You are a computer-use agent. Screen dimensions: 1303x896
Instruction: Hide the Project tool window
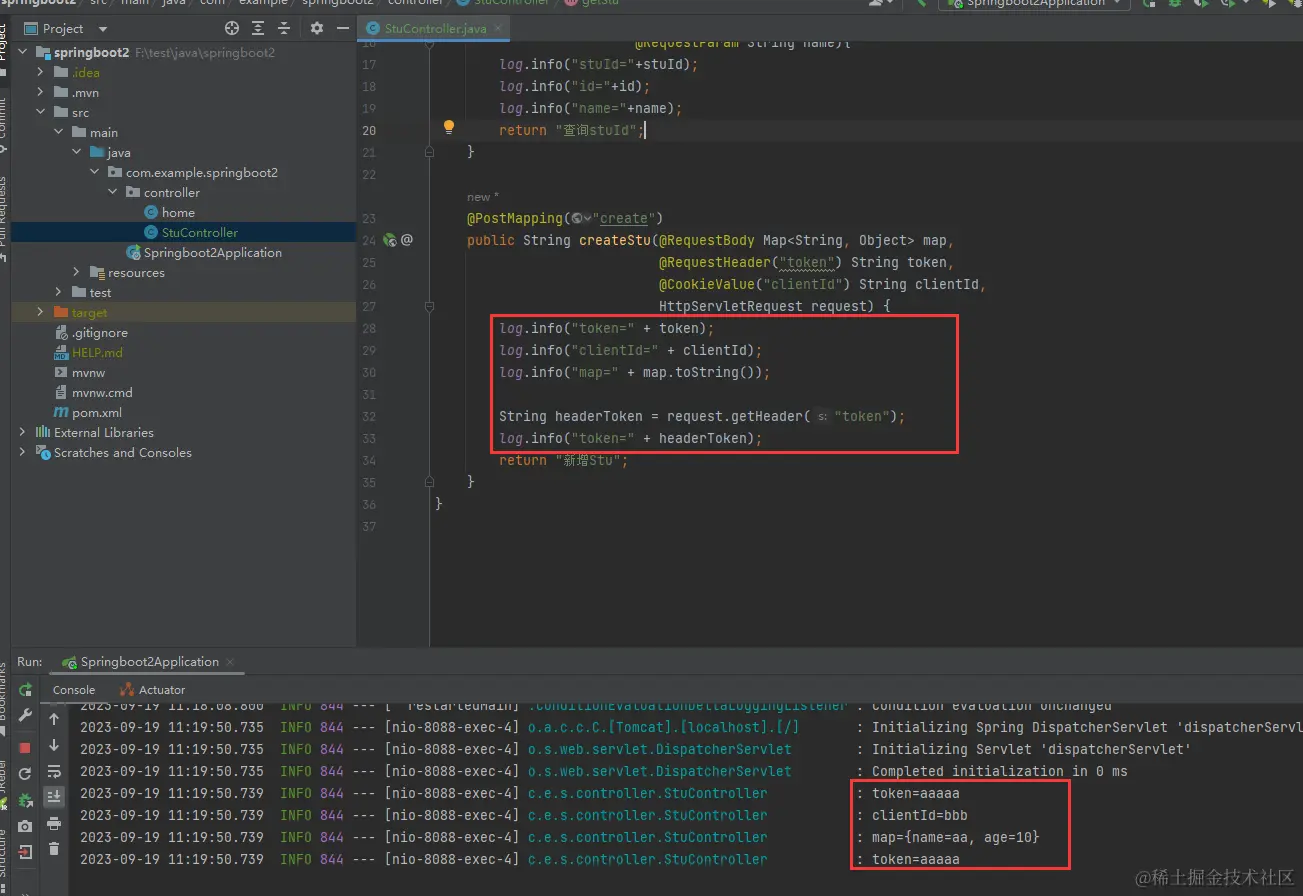tap(343, 28)
